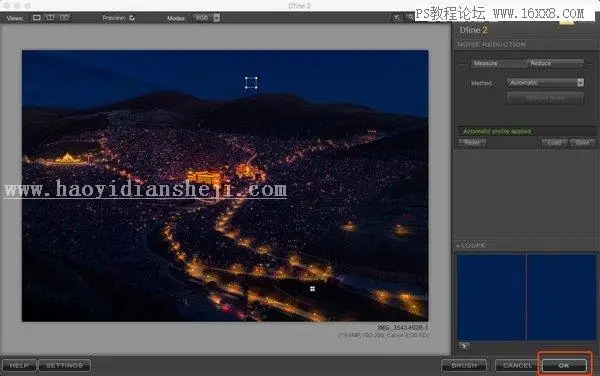The width and height of the screenshot is (600, 376).
Task: Select the dashed measurement rectangle in sky
Action: [x=251, y=83]
